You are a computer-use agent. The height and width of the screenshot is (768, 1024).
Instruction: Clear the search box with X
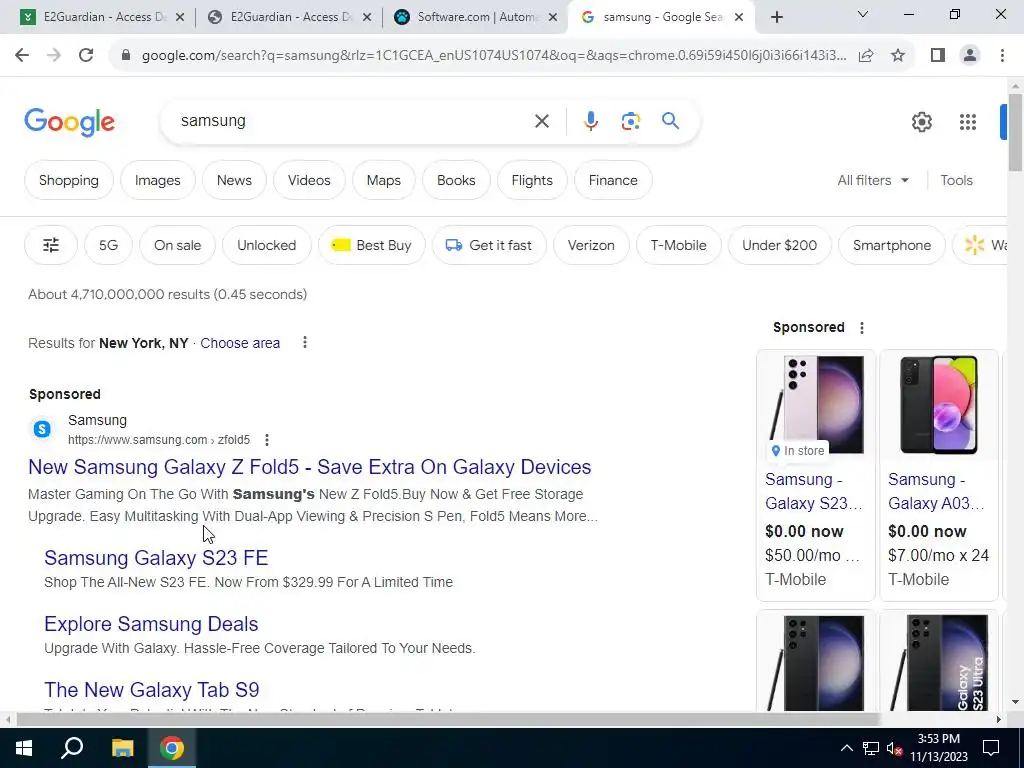click(541, 121)
